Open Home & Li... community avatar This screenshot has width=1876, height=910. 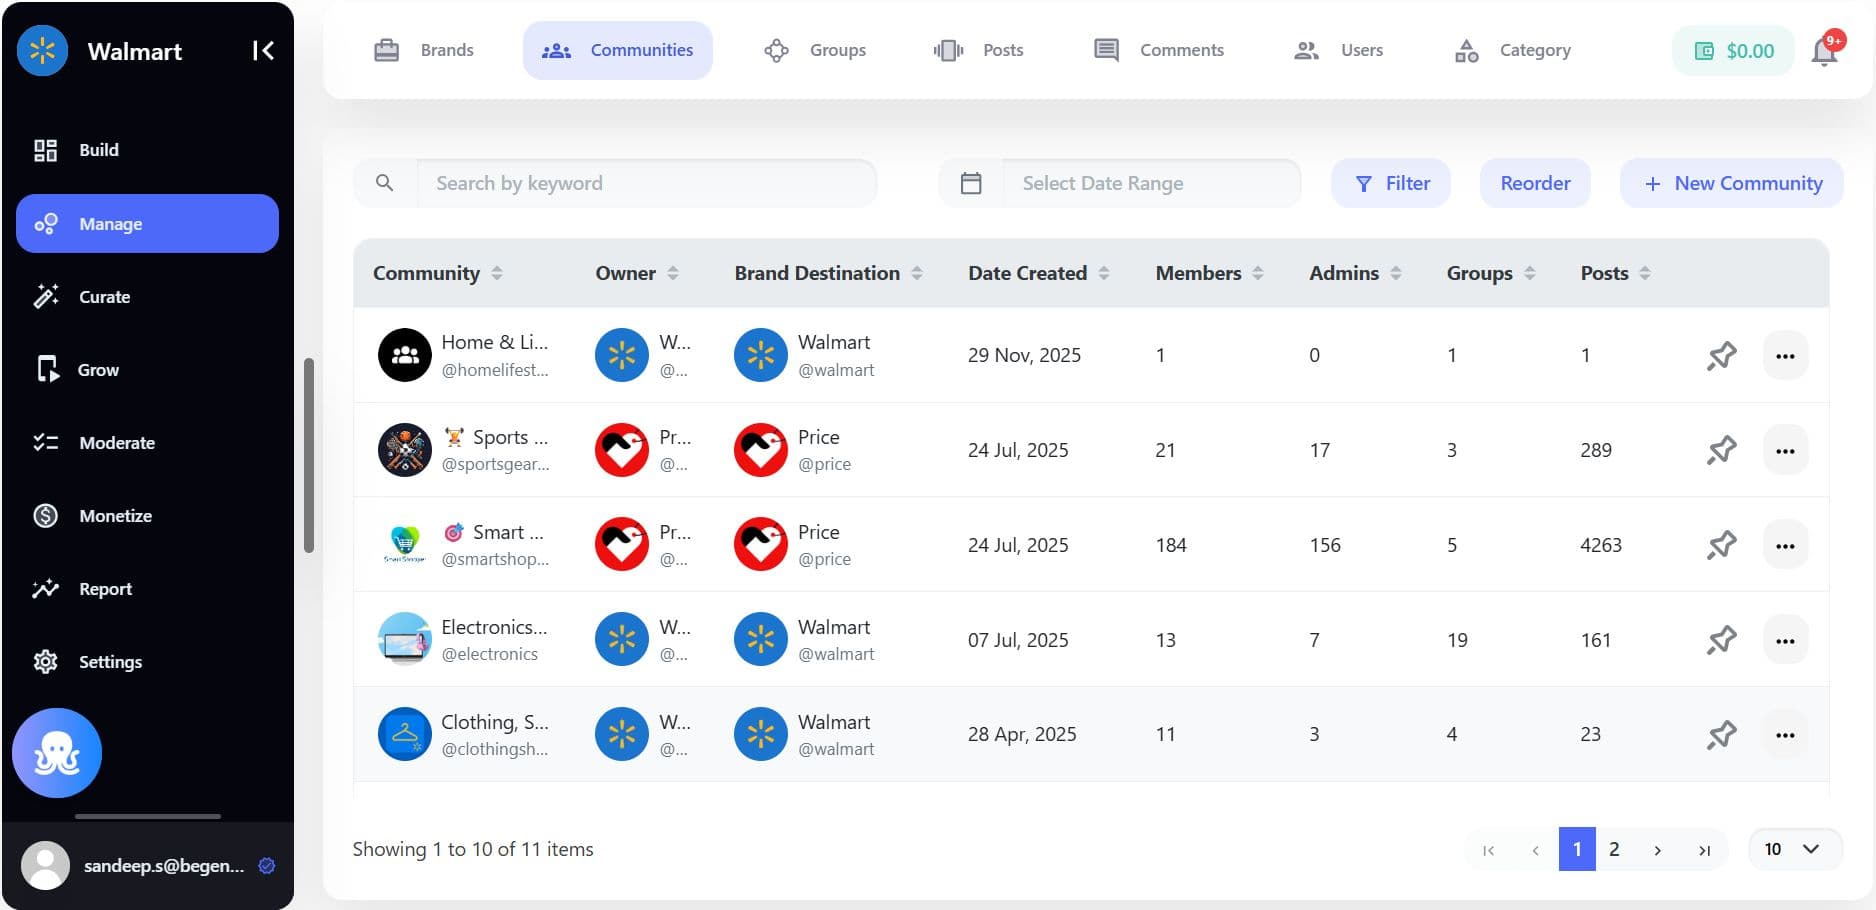tap(405, 355)
